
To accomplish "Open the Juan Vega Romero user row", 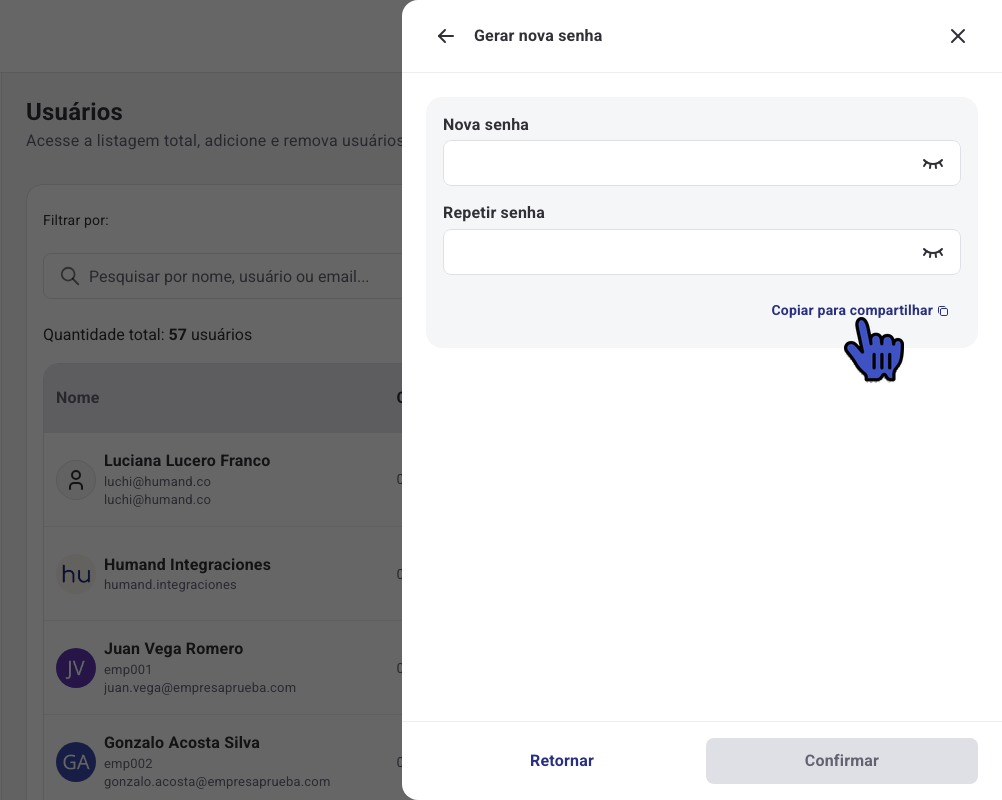I will click(x=222, y=668).
